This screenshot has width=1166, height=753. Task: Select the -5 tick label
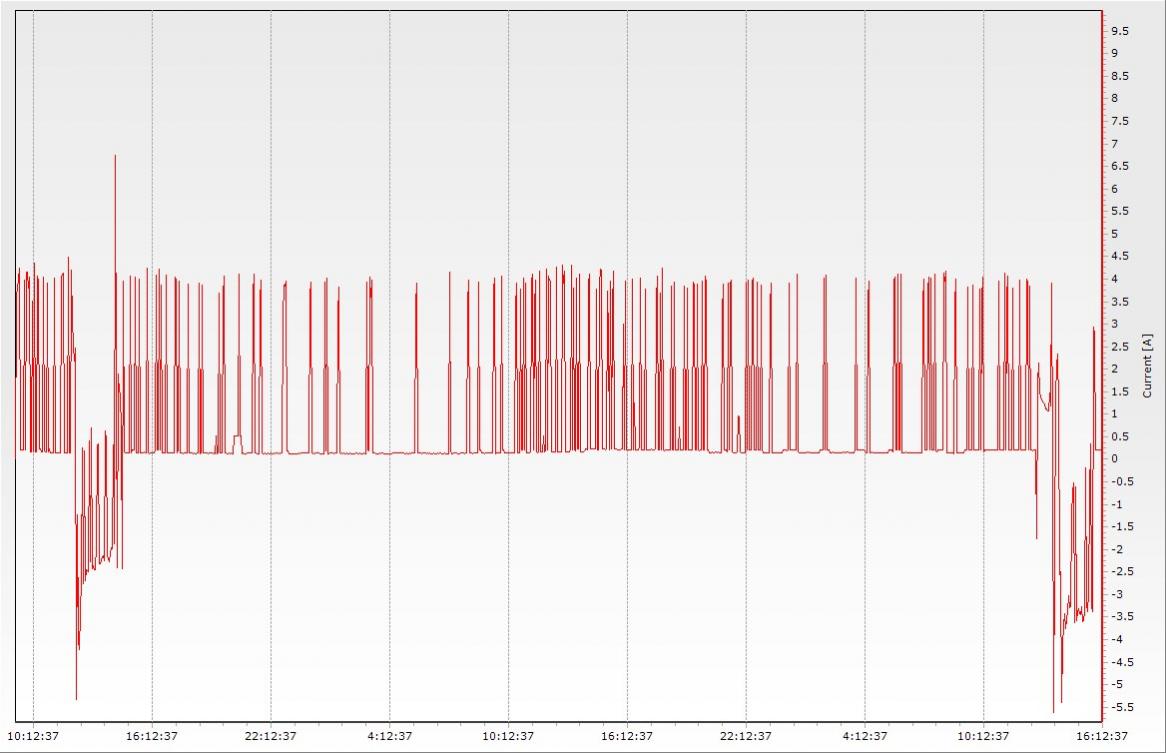click(x=1117, y=685)
